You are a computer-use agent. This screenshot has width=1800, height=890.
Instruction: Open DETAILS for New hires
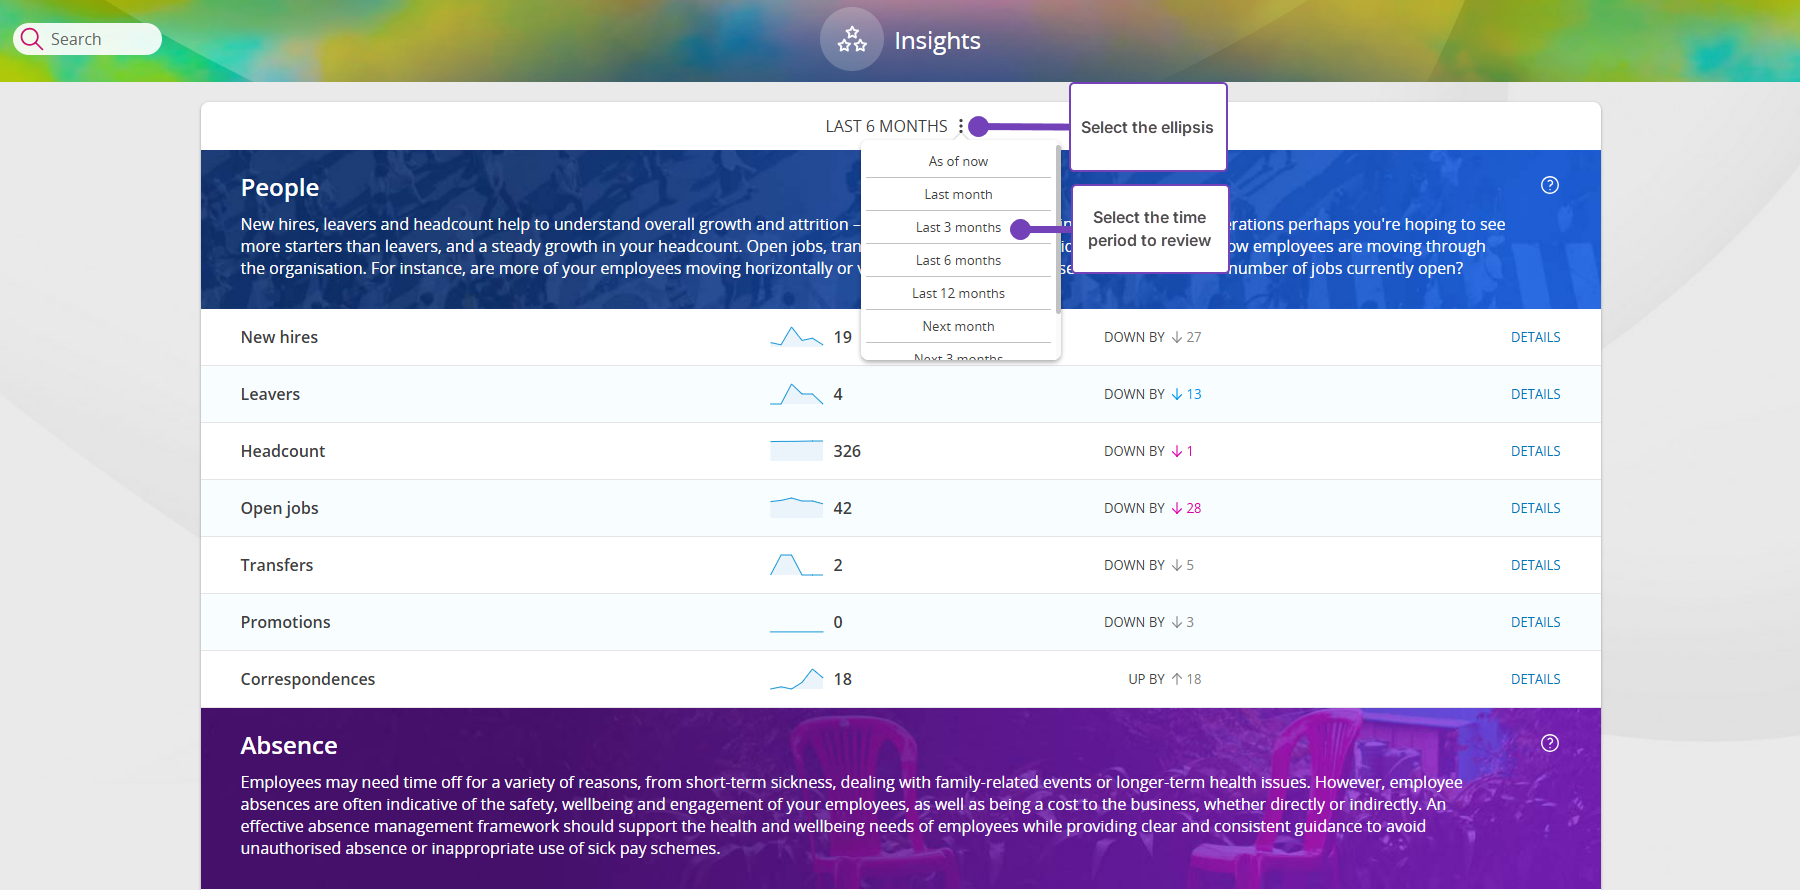pyautogui.click(x=1535, y=337)
